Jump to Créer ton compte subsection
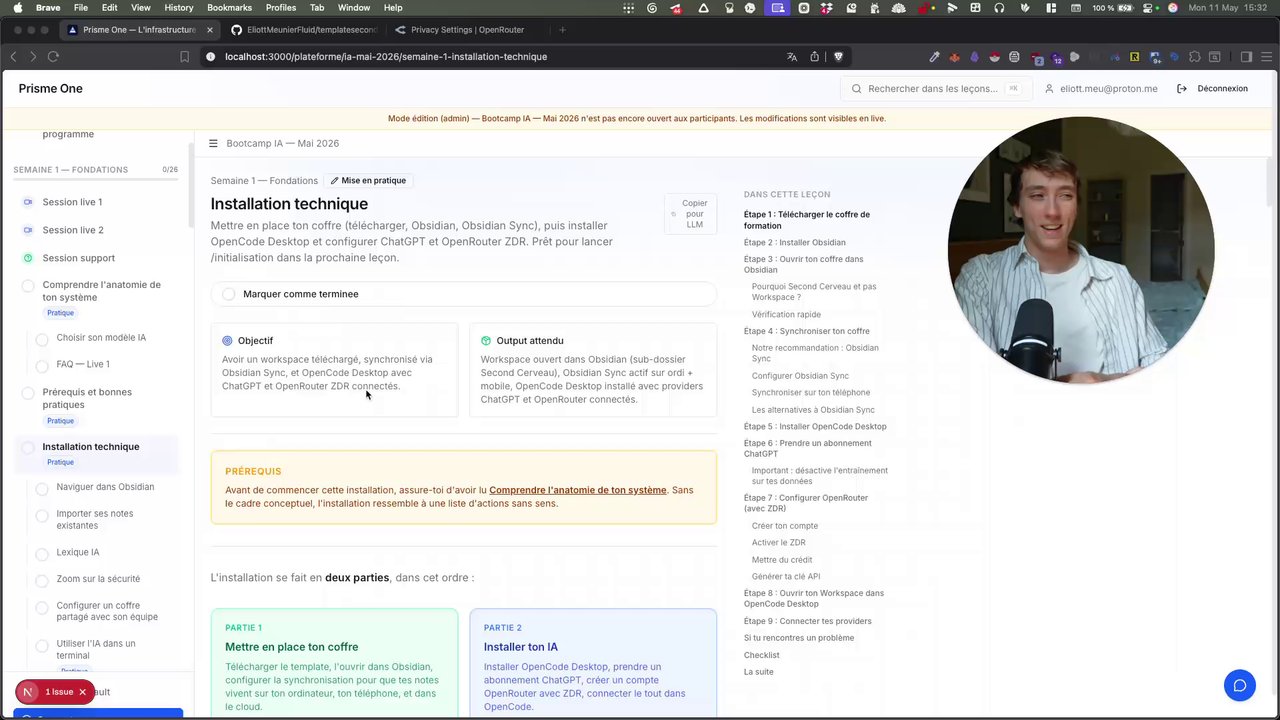The height and width of the screenshot is (720, 1280). [785, 526]
